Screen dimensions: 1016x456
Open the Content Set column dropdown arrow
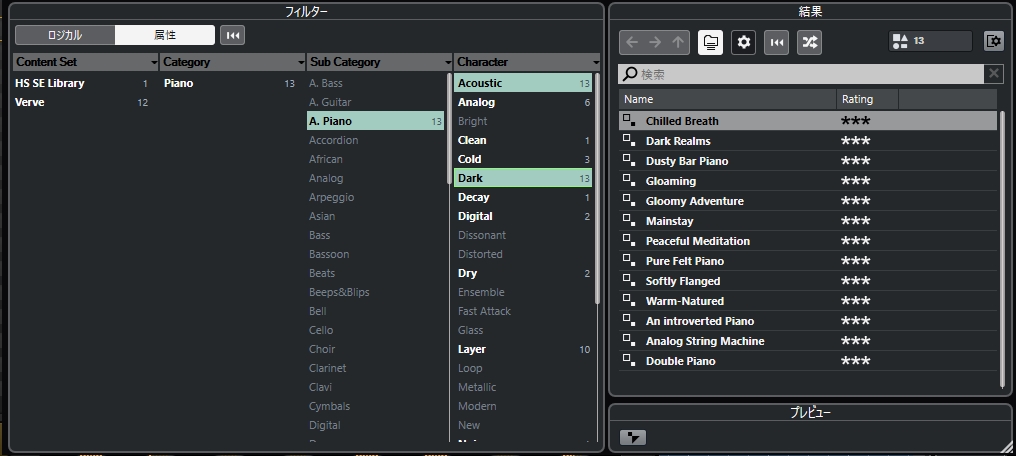pos(154,62)
